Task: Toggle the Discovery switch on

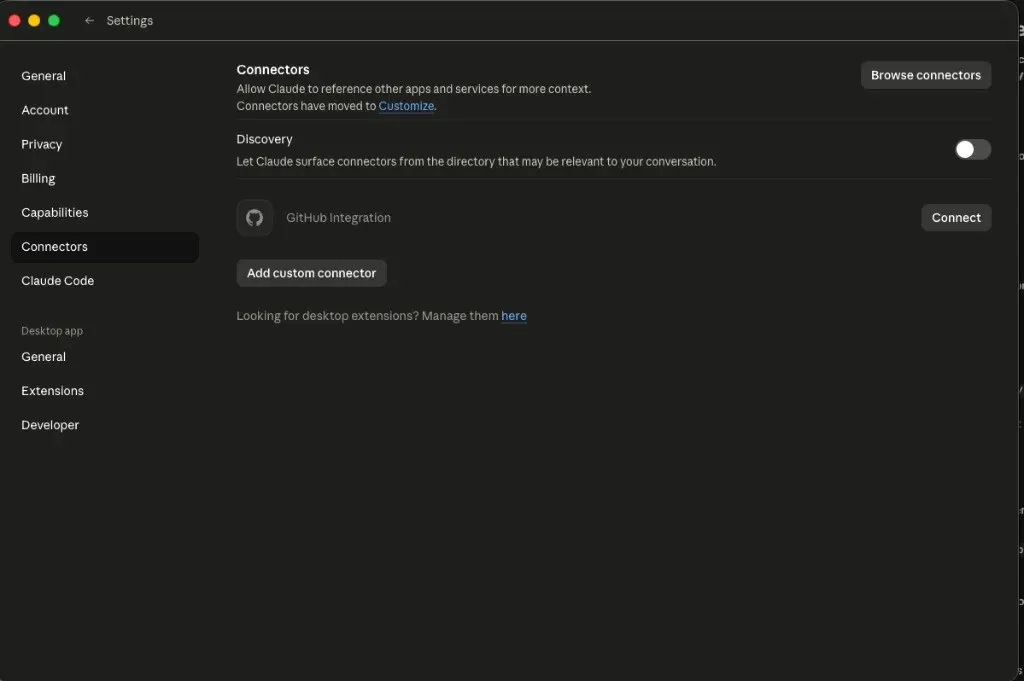Action: click(972, 150)
